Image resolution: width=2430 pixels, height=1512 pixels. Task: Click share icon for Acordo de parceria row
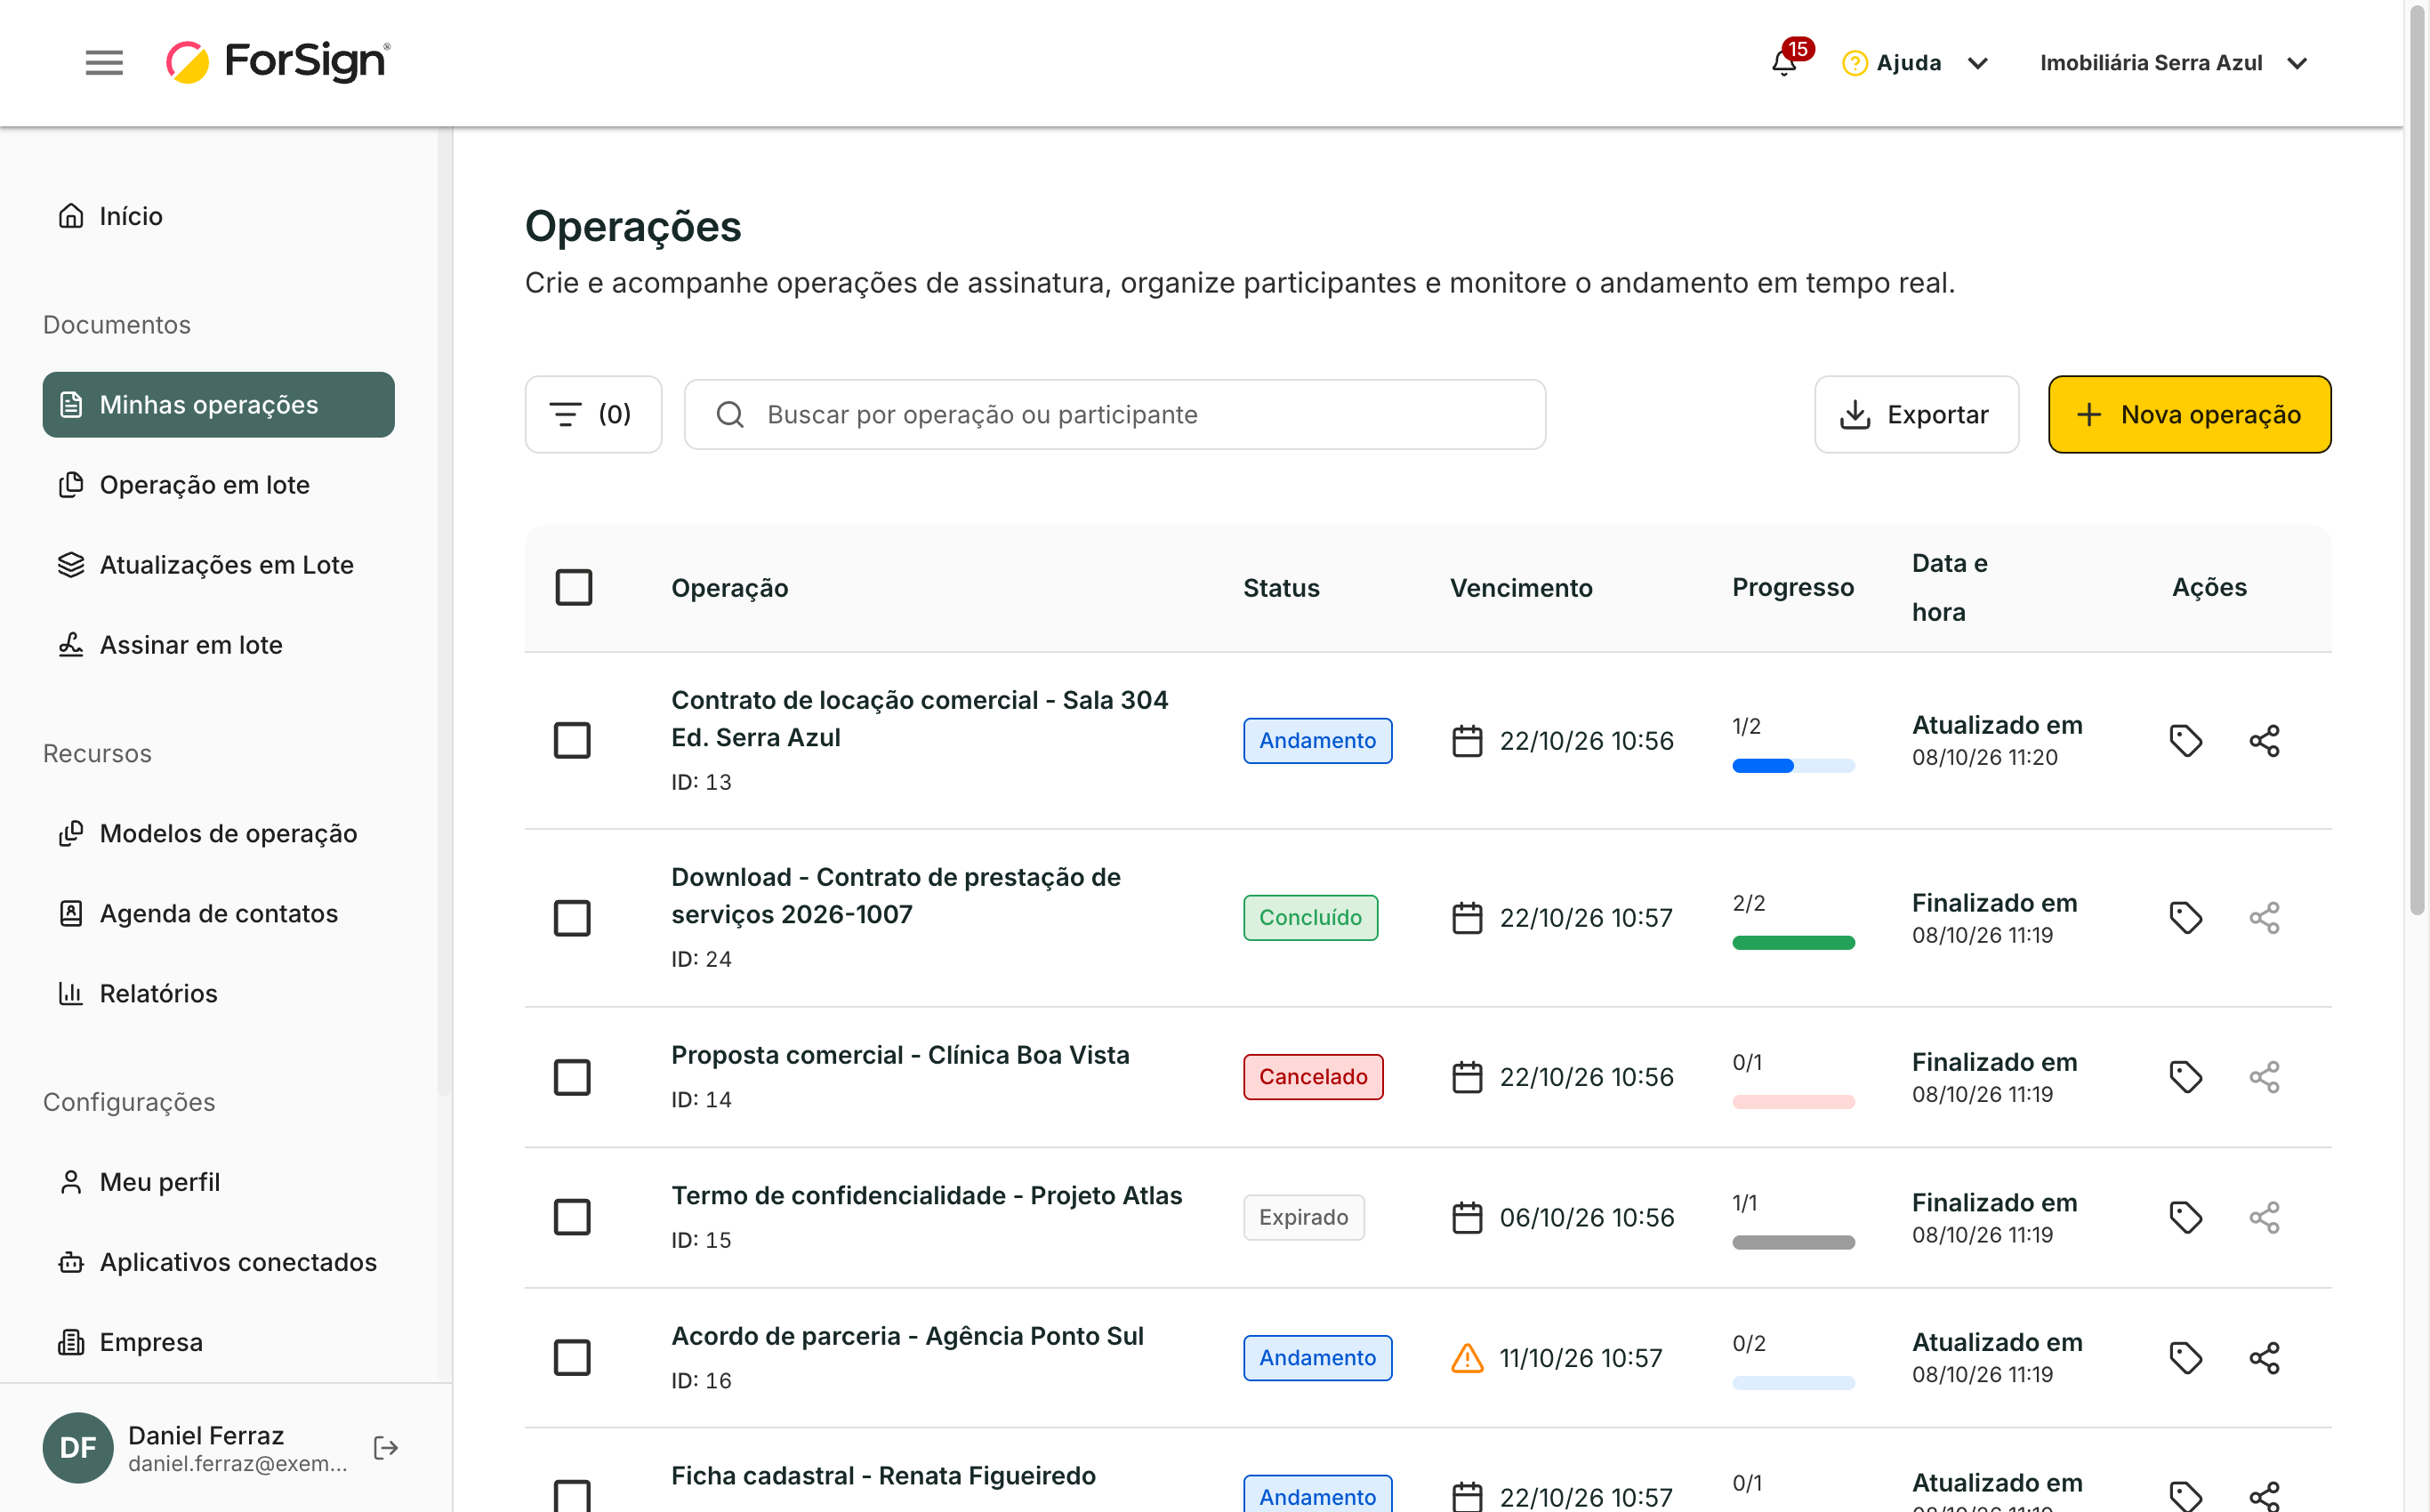click(2264, 1358)
